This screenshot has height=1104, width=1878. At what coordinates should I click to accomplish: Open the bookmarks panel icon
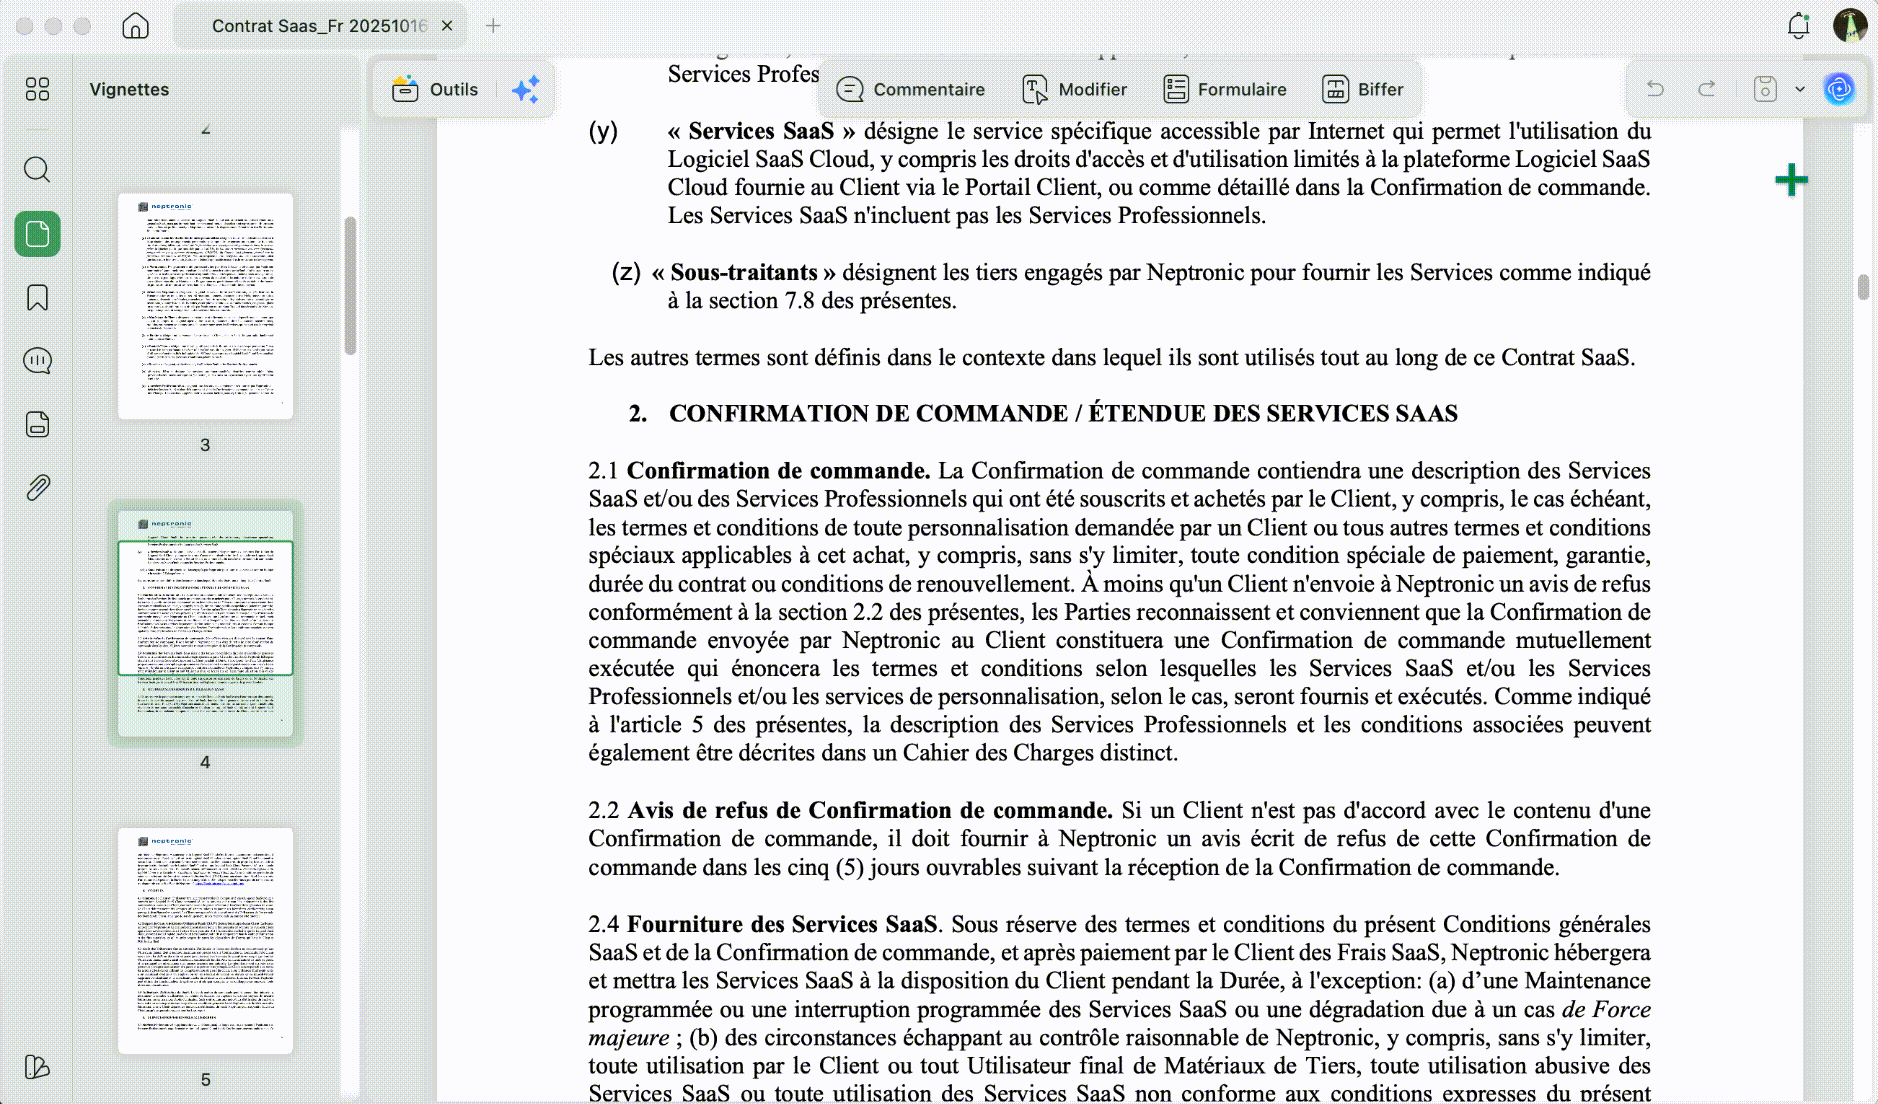coord(37,297)
